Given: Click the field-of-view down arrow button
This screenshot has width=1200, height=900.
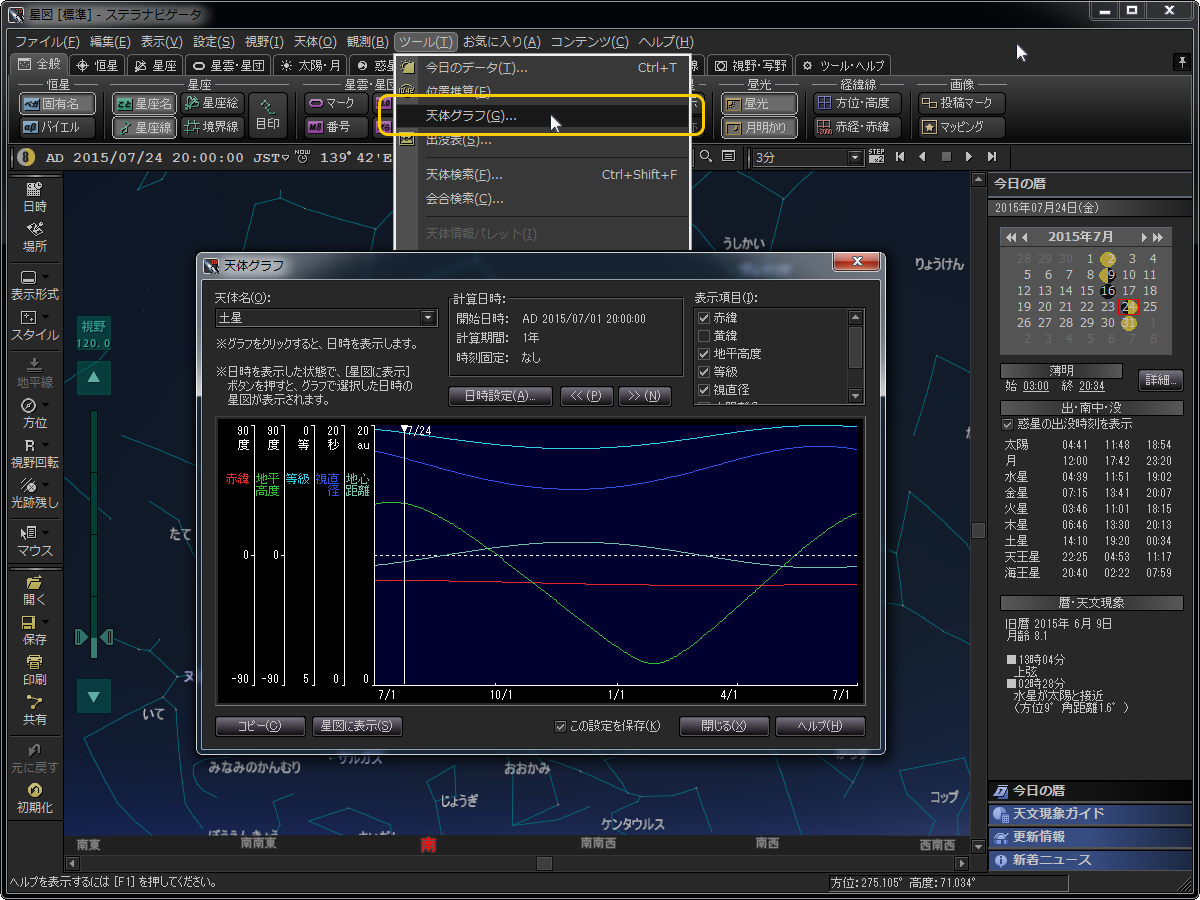Looking at the screenshot, I should click(94, 696).
